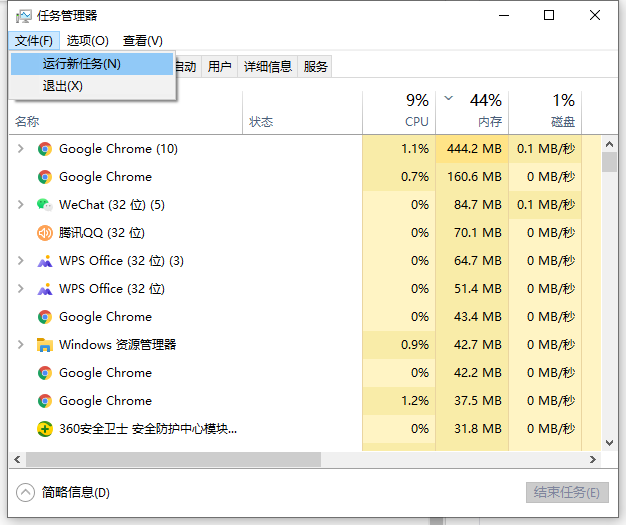Screen dimensions: 626x525
Task: Click the 360安全卫士 process icon
Action: point(44,429)
